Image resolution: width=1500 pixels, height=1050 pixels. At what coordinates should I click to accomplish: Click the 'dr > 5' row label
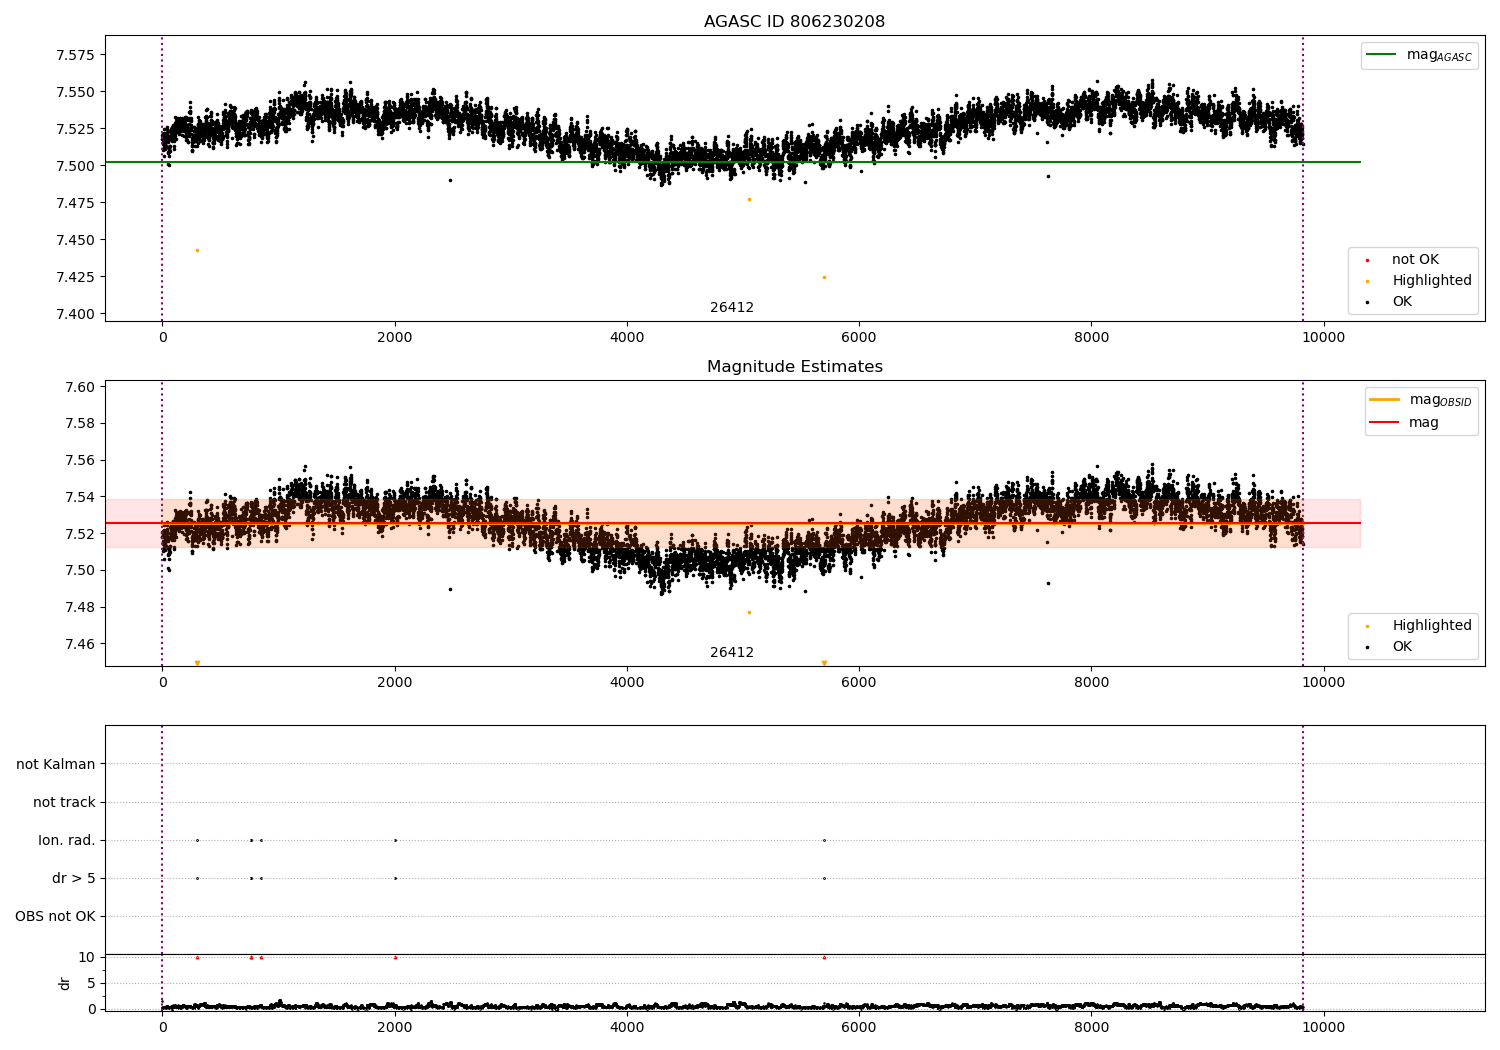pyautogui.click(x=74, y=878)
